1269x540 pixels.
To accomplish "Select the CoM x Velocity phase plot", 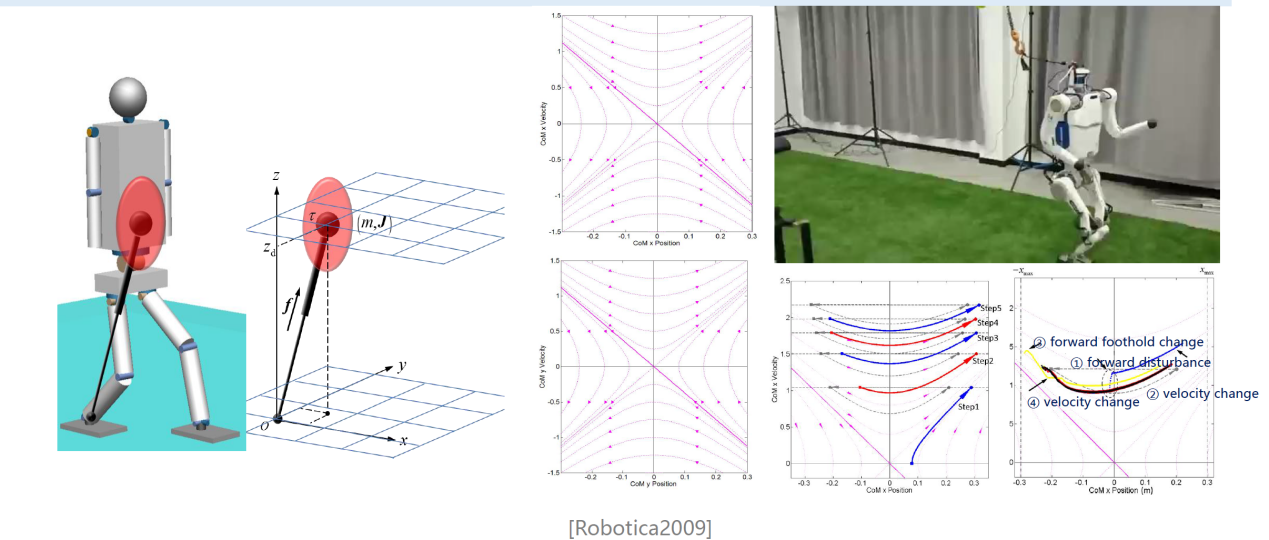I will (x=651, y=128).
